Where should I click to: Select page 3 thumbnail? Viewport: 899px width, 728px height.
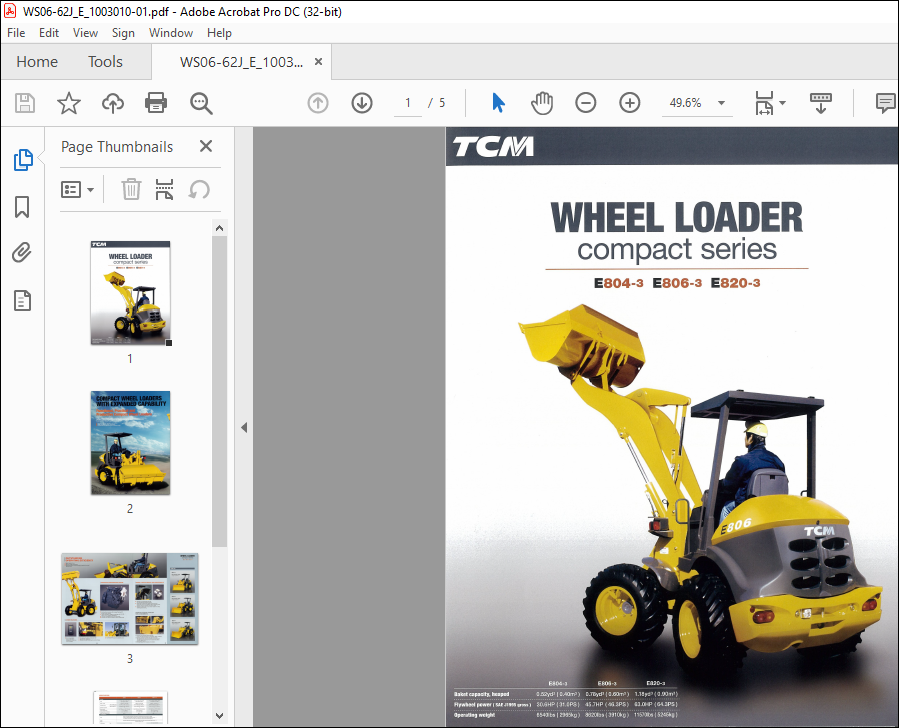tap(130, 599)
